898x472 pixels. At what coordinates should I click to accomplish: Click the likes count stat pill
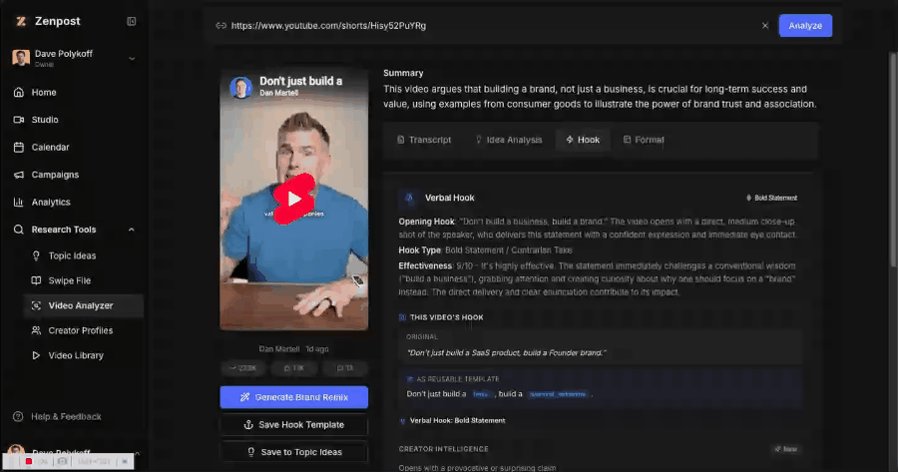coord(294,368)
